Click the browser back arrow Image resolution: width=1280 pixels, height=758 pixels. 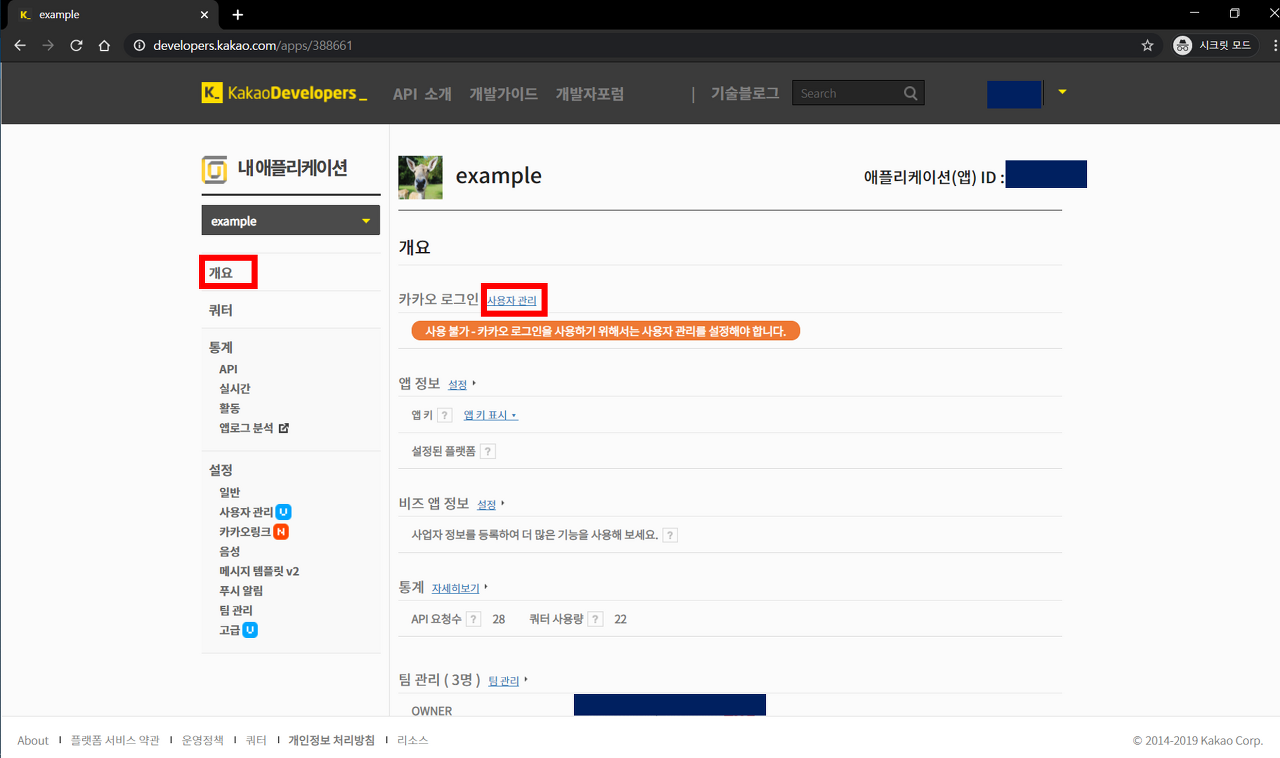(x=20, y=45)
